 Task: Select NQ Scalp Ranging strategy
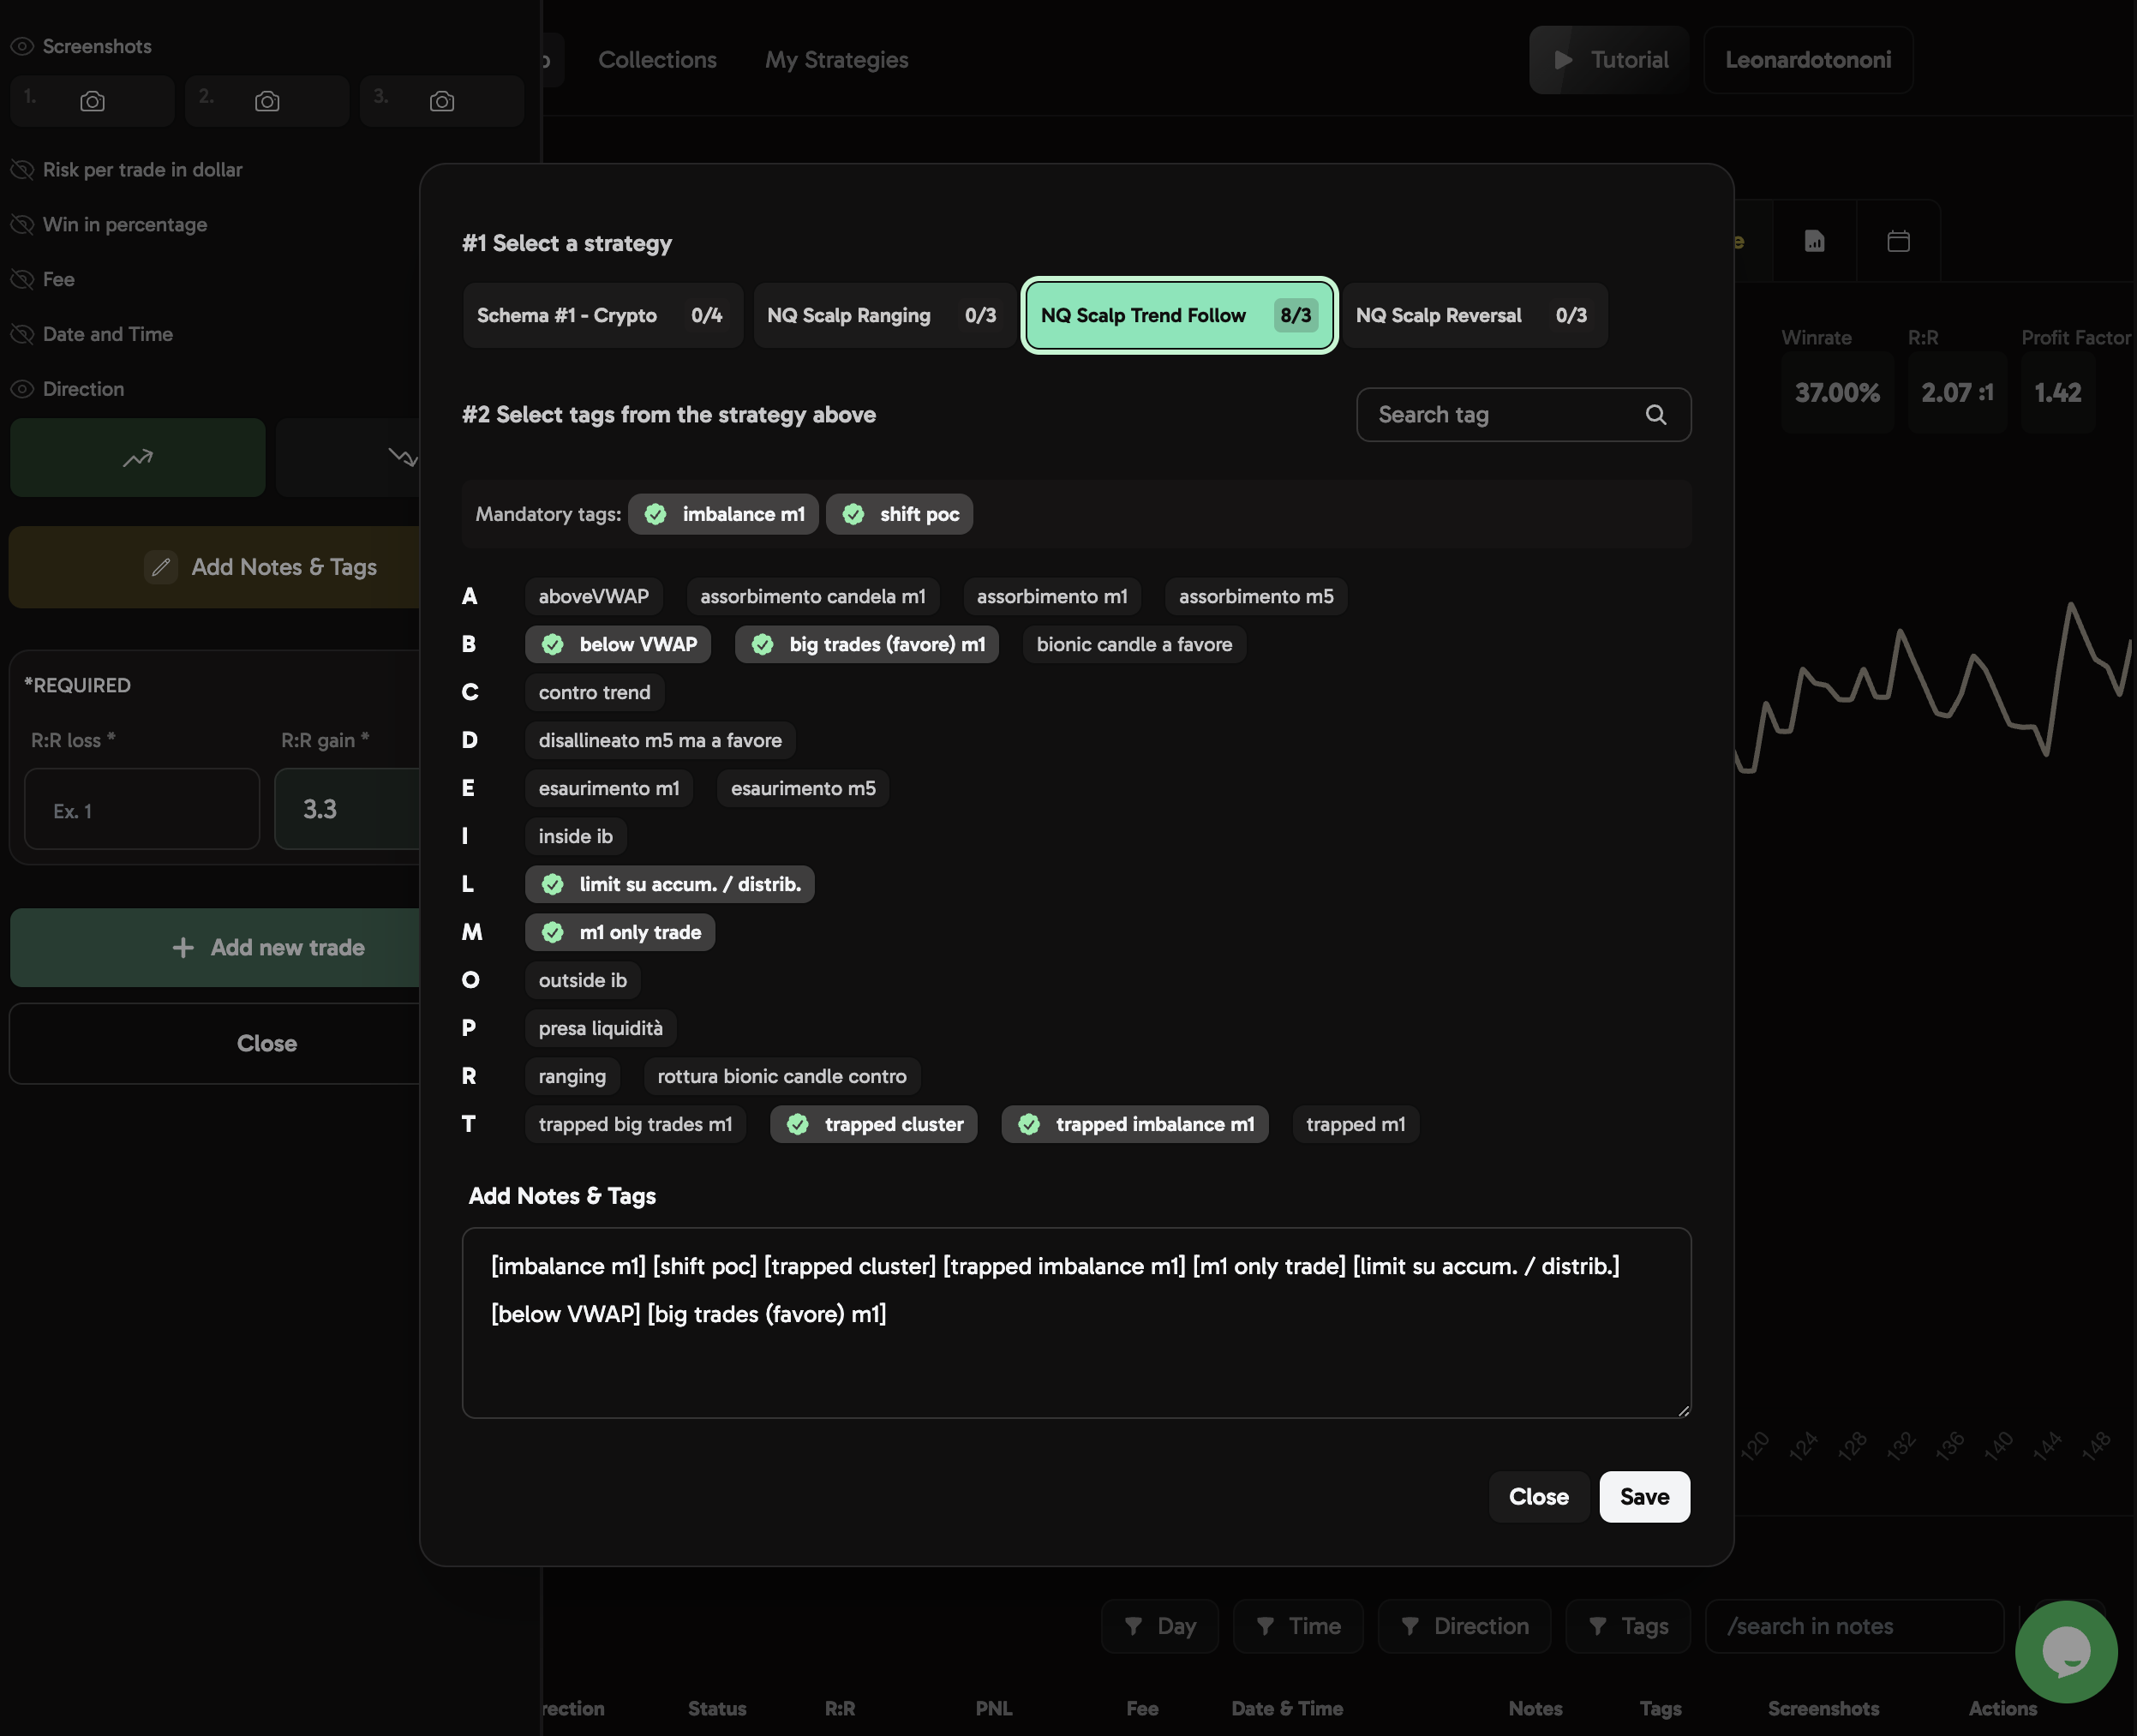(884, 315)
